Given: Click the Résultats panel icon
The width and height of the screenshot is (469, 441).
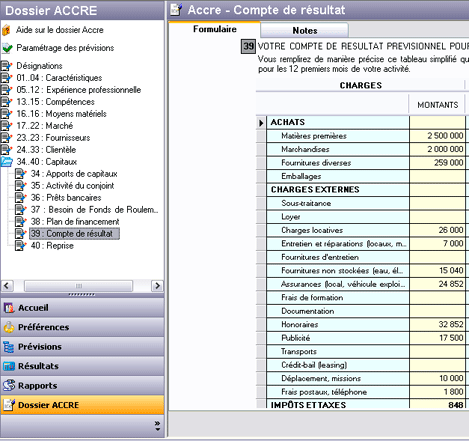Looking at the screenshot, I should 9,366.
